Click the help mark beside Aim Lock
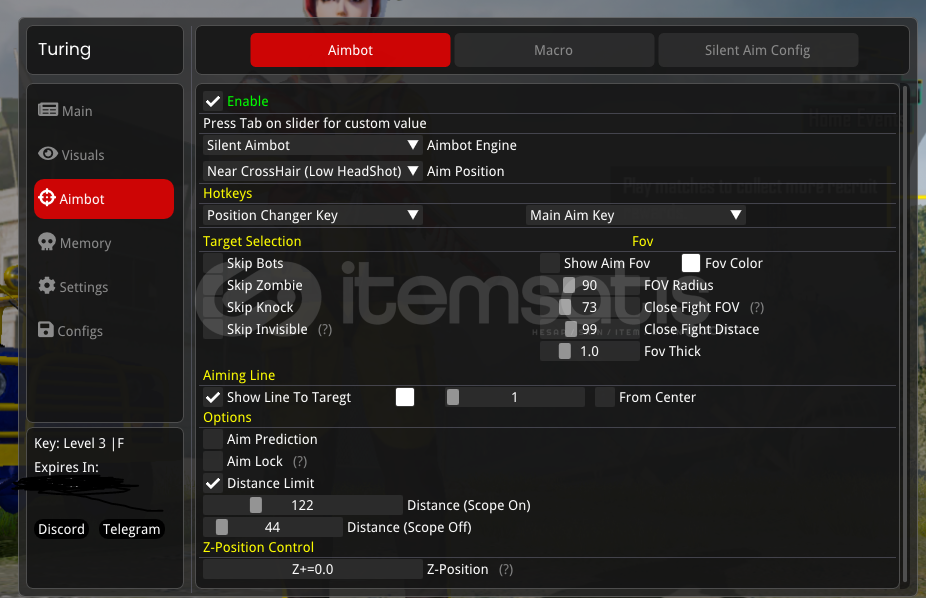The height and width of the screenshot is (598, 926). click(x=300, y=461)
